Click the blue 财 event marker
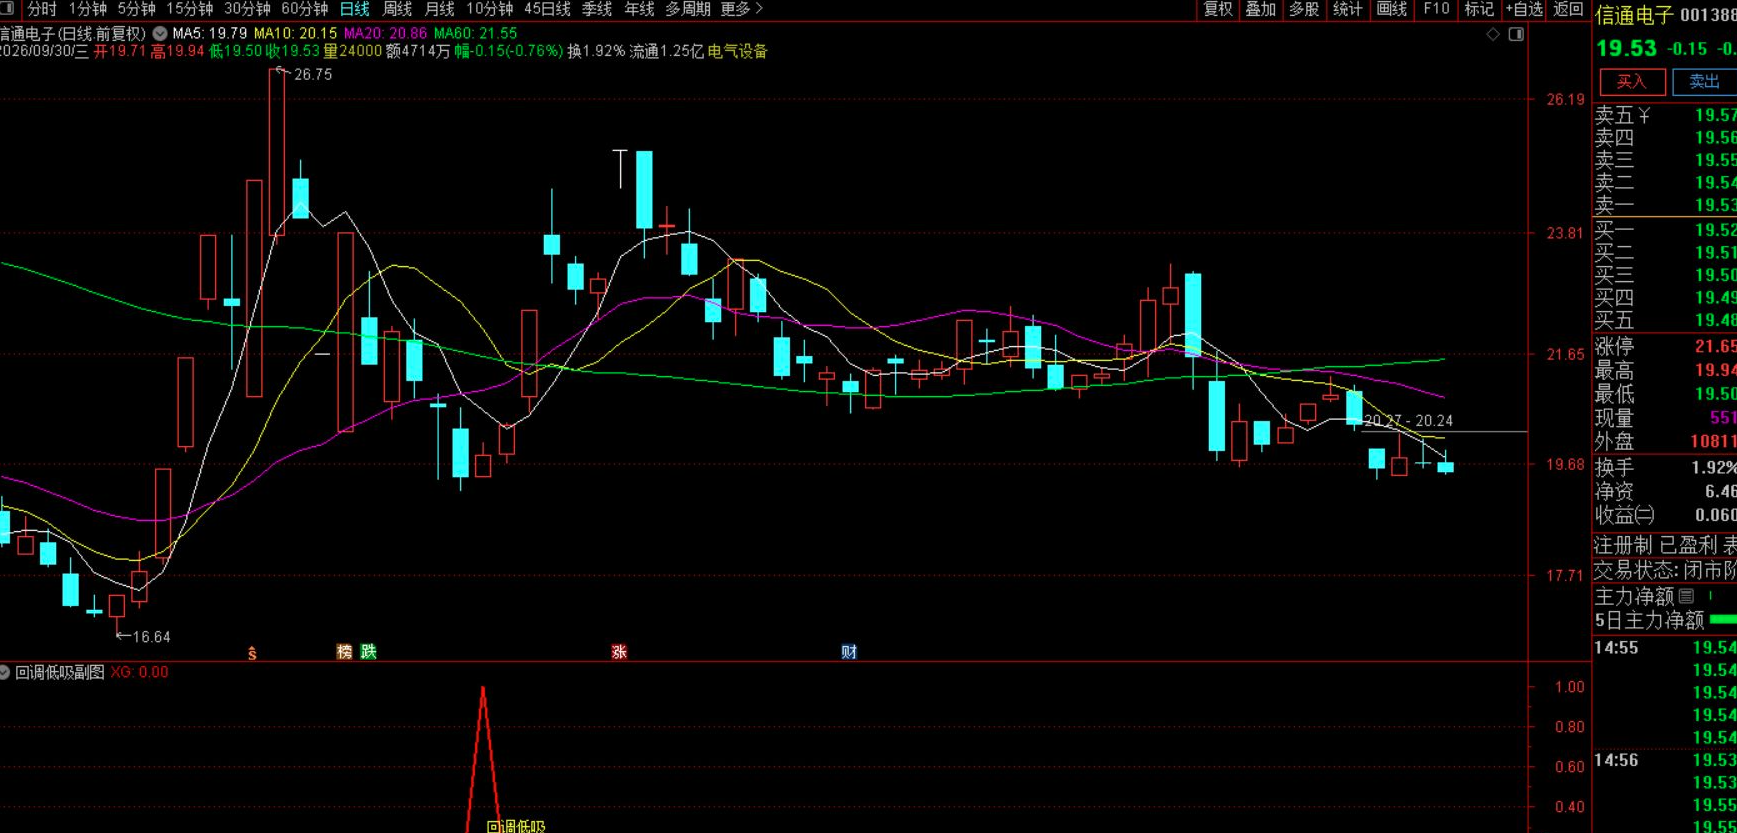Viewport: 1737px width, 833px height. coord(849,652)
